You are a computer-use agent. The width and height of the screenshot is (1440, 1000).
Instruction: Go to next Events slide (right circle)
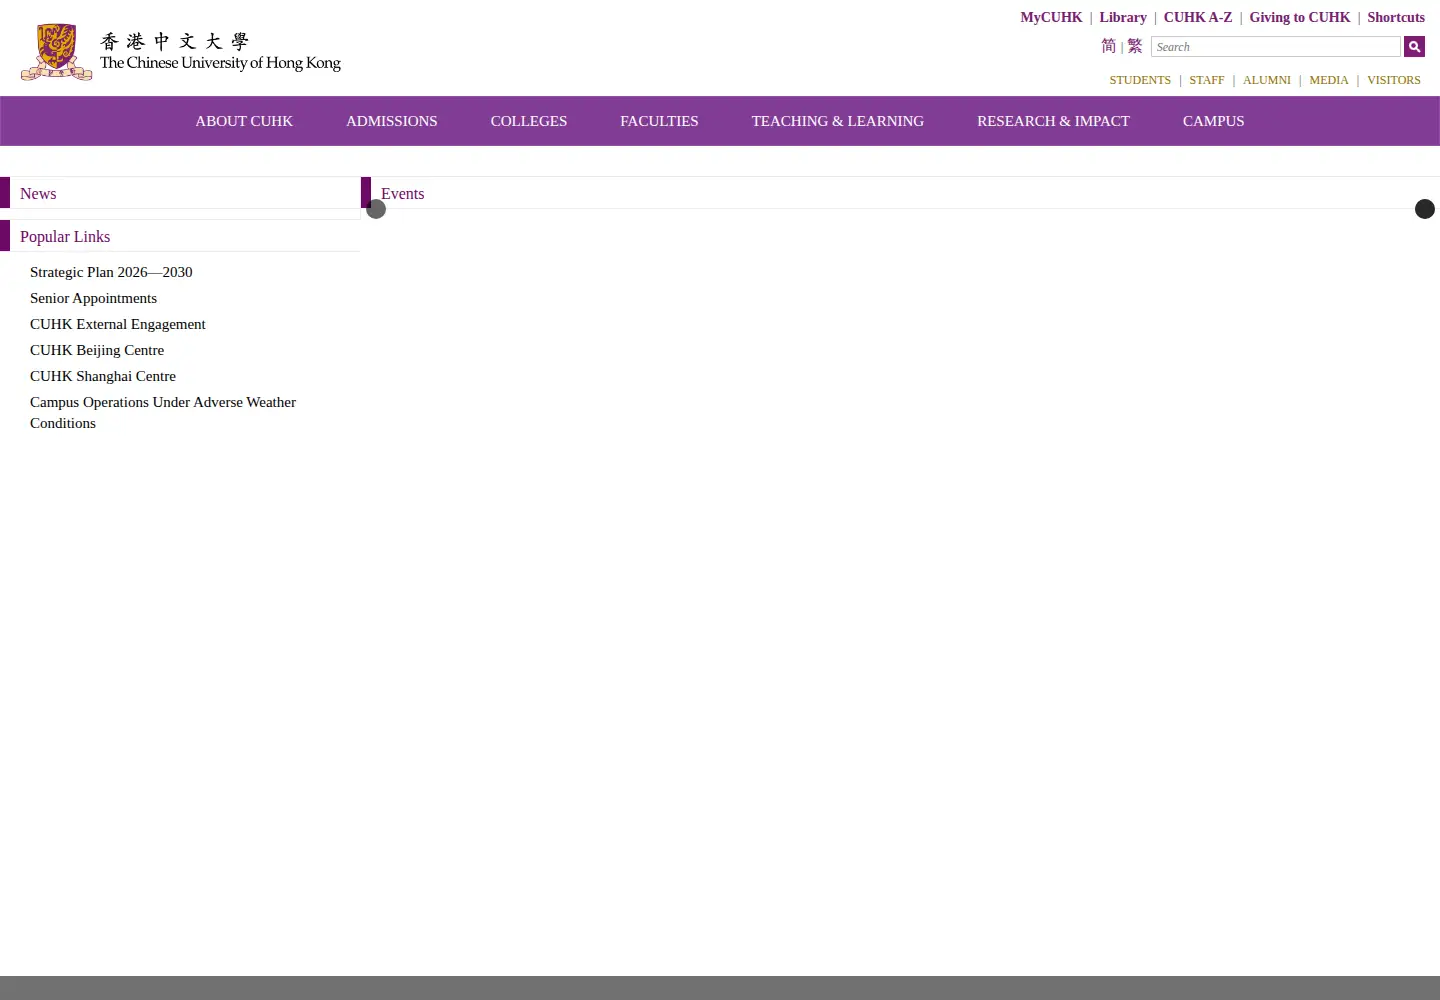pos(1425,209)
